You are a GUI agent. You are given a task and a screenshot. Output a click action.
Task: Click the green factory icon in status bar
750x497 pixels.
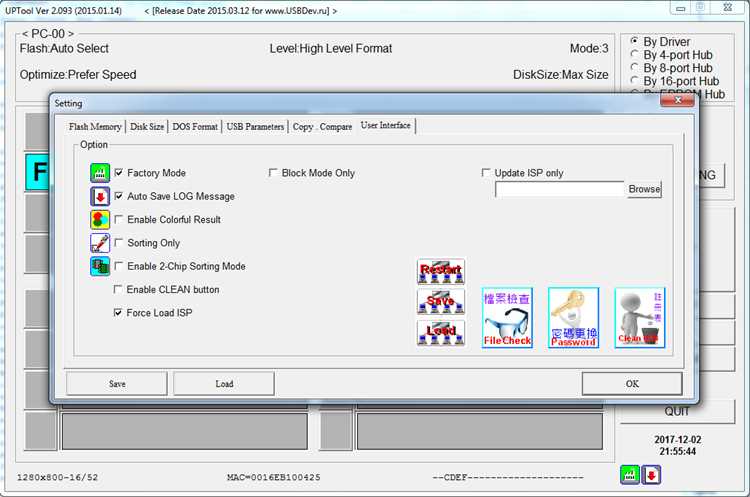coord(629,475)
